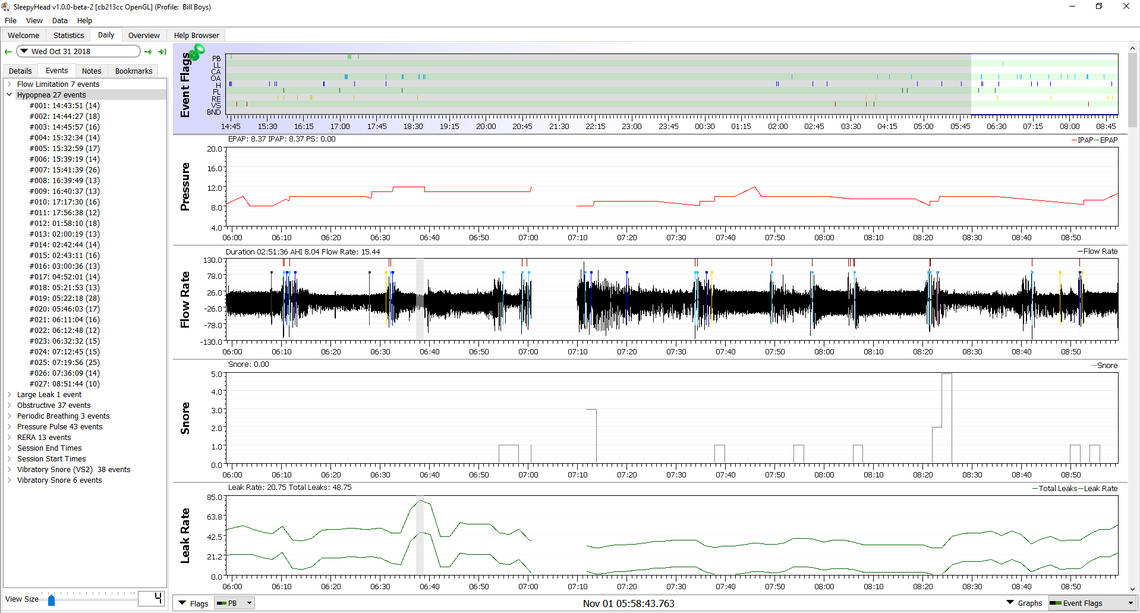The image size is (1140, 613).
Task: Select hypopnea event #001: 14:43:51 (14)
Action: tap(65, 105)
